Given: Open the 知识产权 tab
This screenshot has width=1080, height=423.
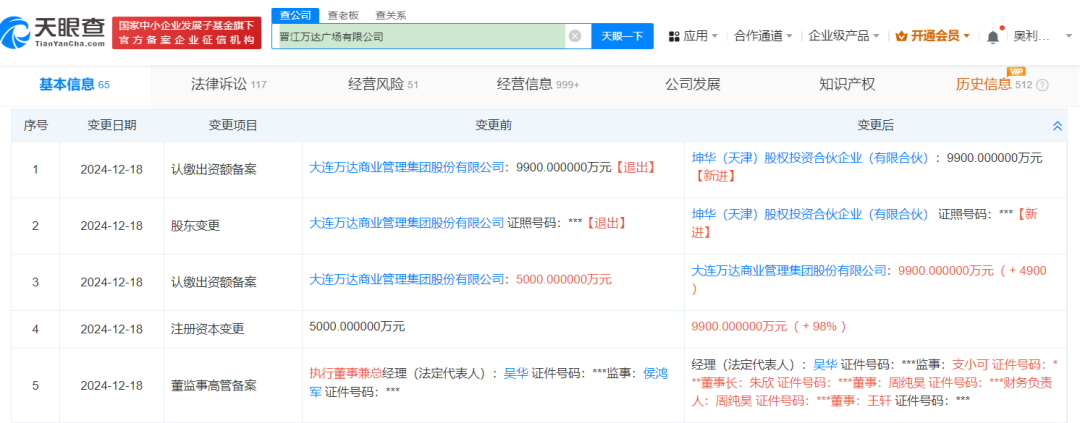Looking at the screenshot, I should pos(846,84).
